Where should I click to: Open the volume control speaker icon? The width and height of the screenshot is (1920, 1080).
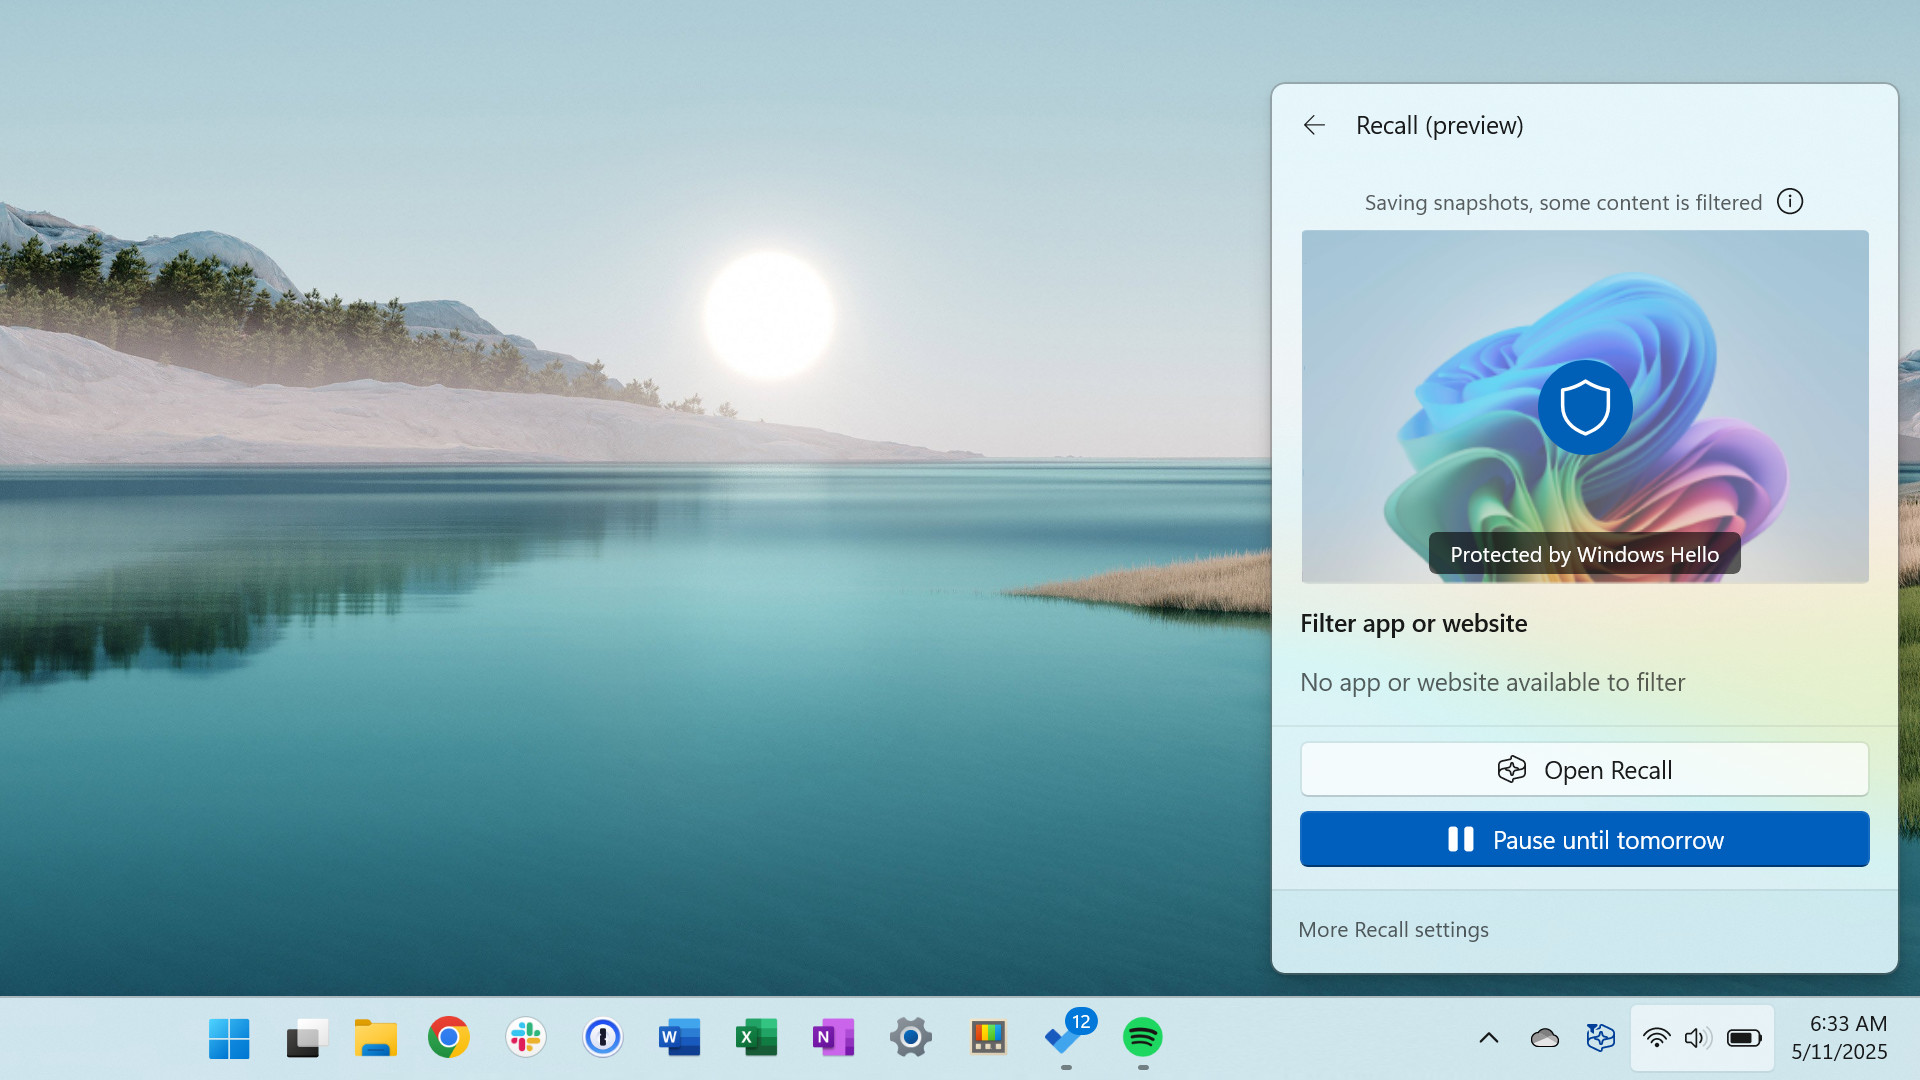(x=1696, y=1038)
